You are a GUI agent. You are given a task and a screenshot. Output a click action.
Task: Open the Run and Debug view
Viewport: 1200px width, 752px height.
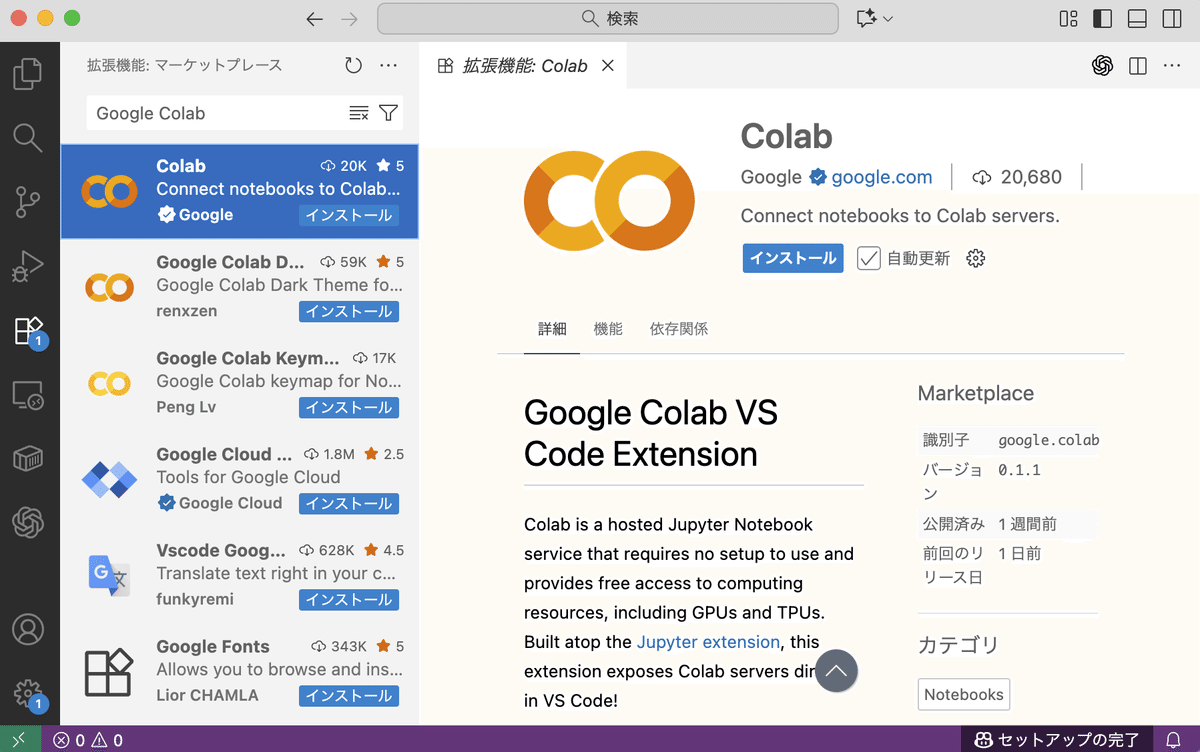pos(30,266)
